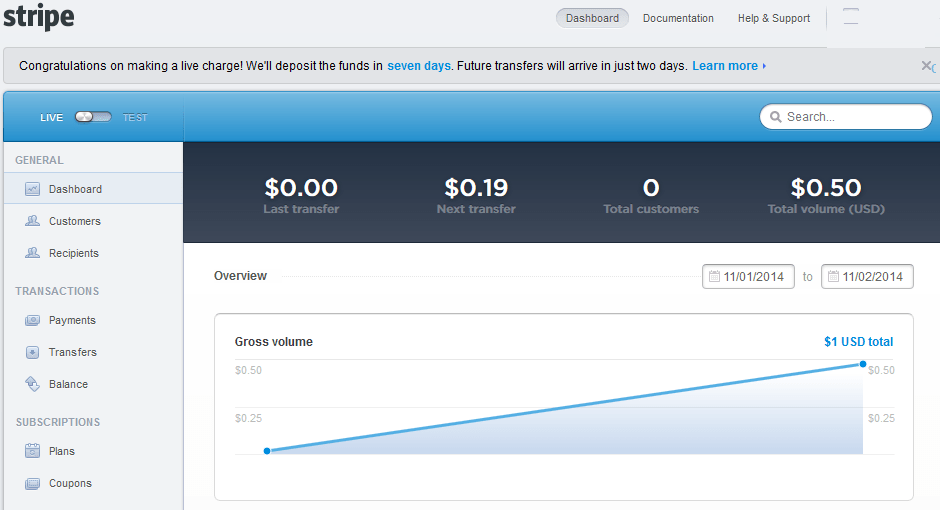Viewport: 940px width, 510px height.
Task: Open the end date 11/02/2014 picker
Action: click(867, 276)
